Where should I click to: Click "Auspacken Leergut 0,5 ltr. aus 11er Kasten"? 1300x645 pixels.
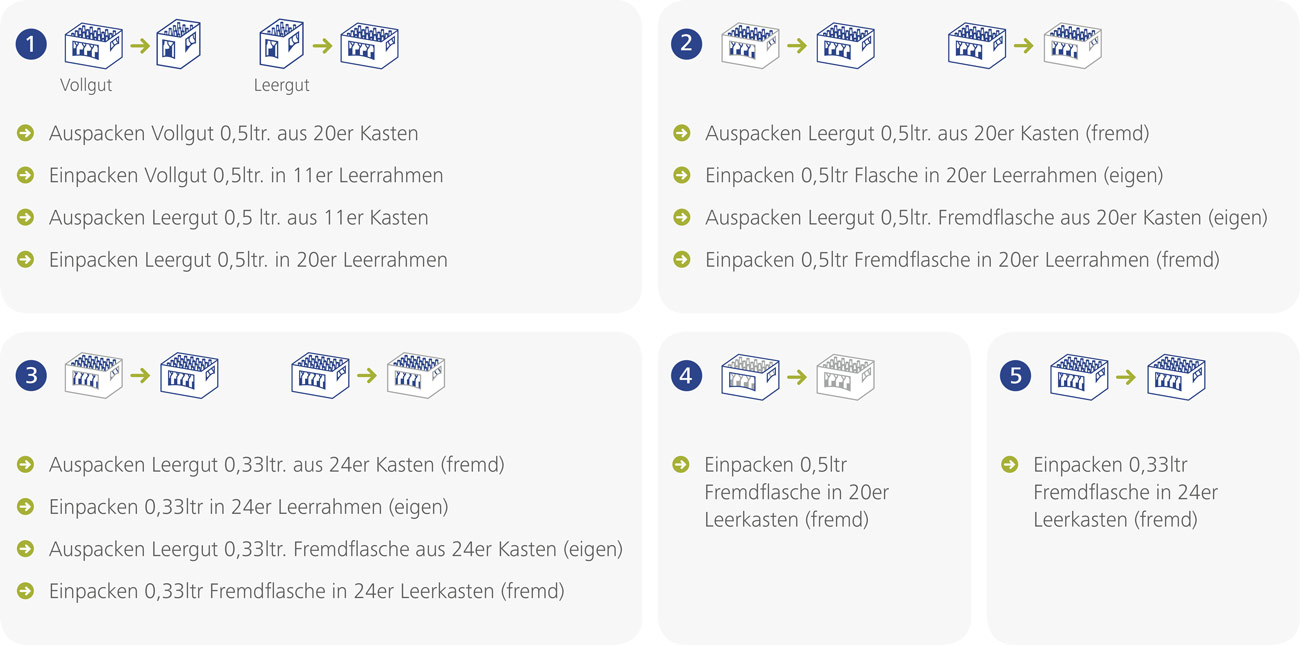tap(238, 218)
